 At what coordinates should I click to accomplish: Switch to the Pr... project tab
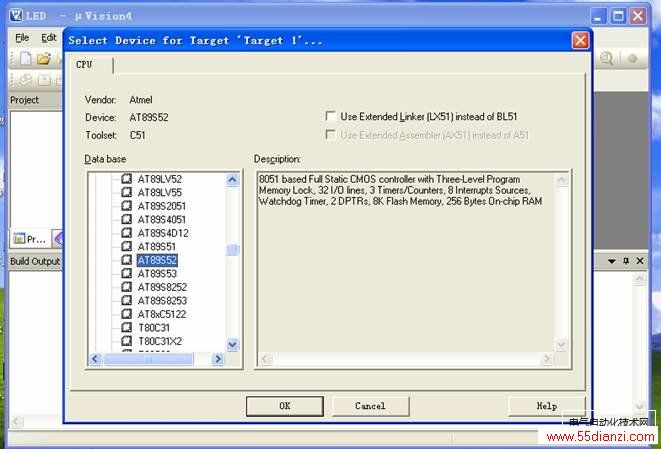30,239
